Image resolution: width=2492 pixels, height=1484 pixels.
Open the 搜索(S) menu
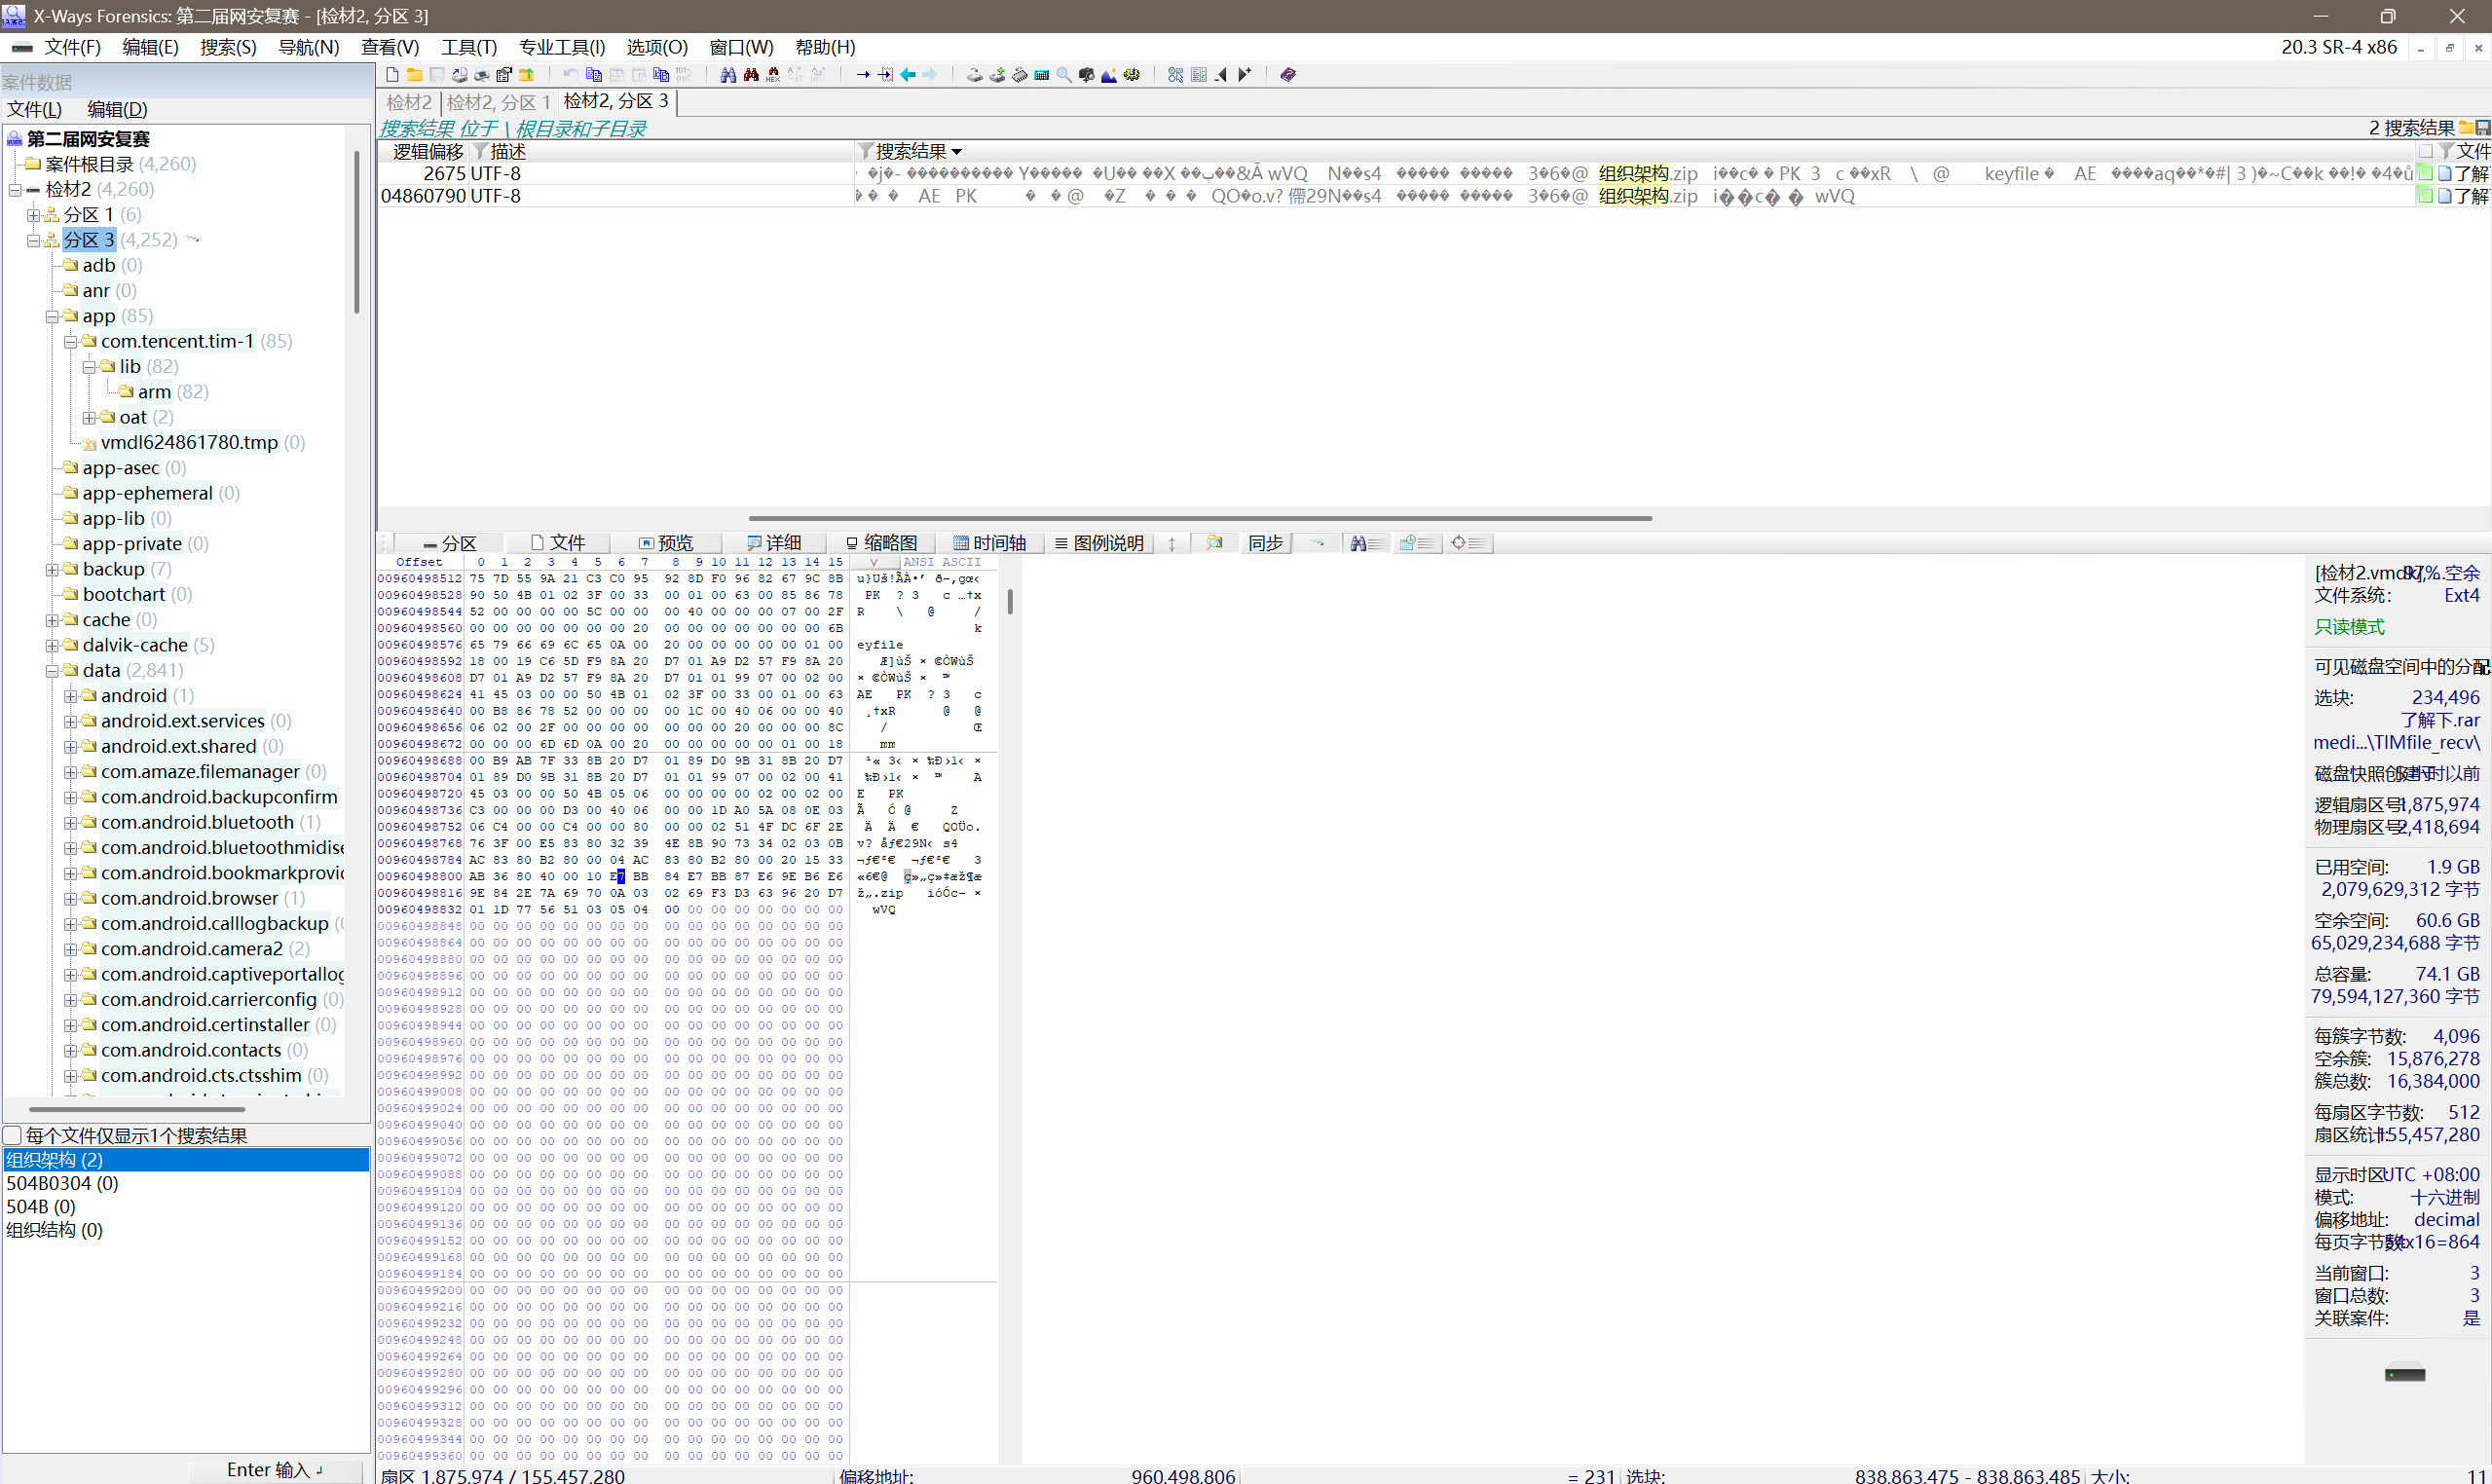227,47
